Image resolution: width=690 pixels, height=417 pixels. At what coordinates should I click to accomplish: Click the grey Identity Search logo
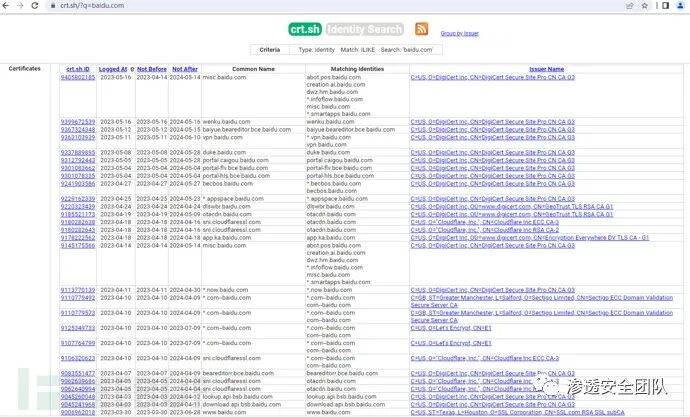coord(365,29)
